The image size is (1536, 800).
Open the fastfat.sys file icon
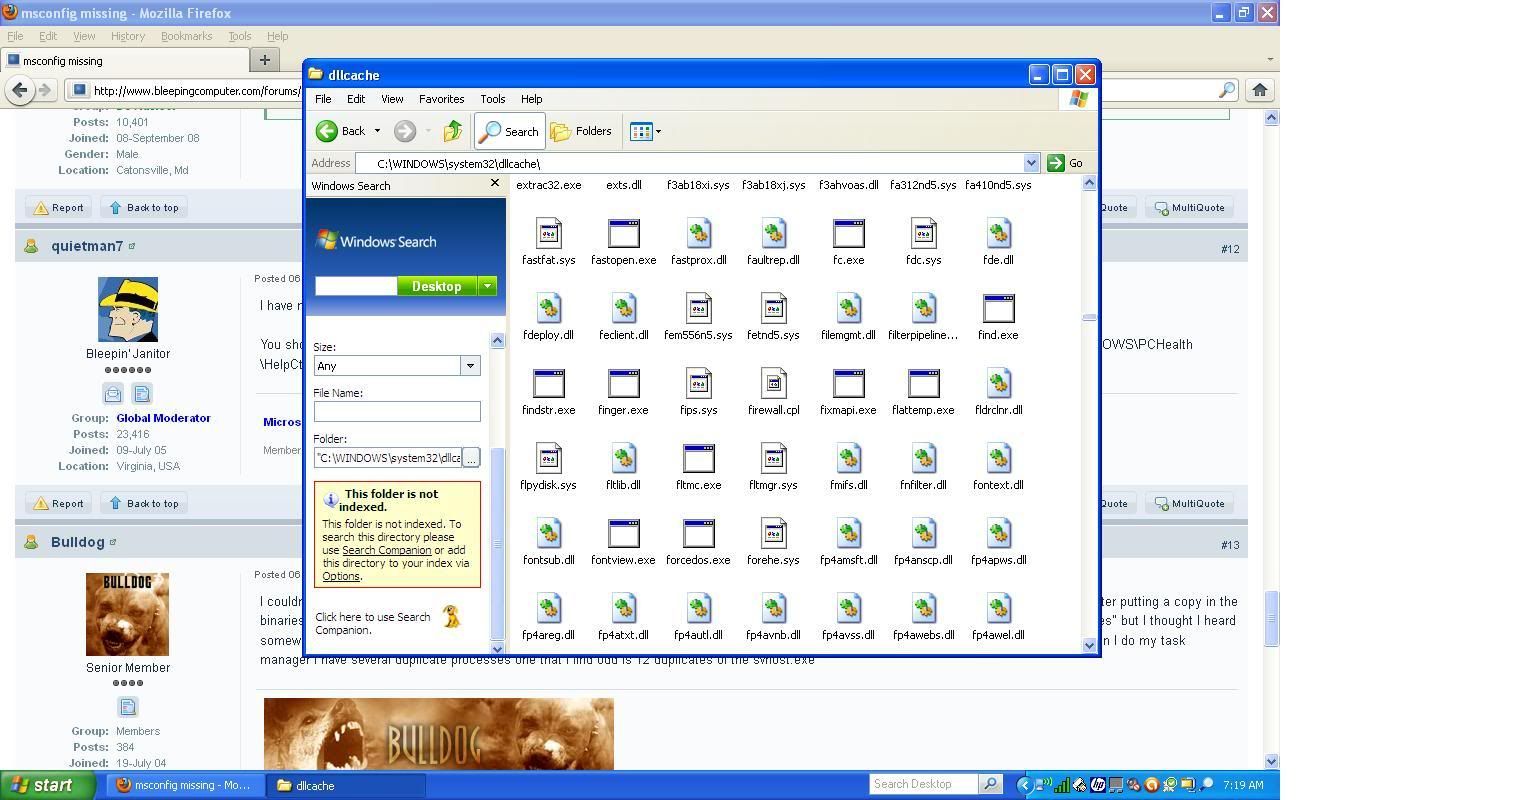[548, 234]
